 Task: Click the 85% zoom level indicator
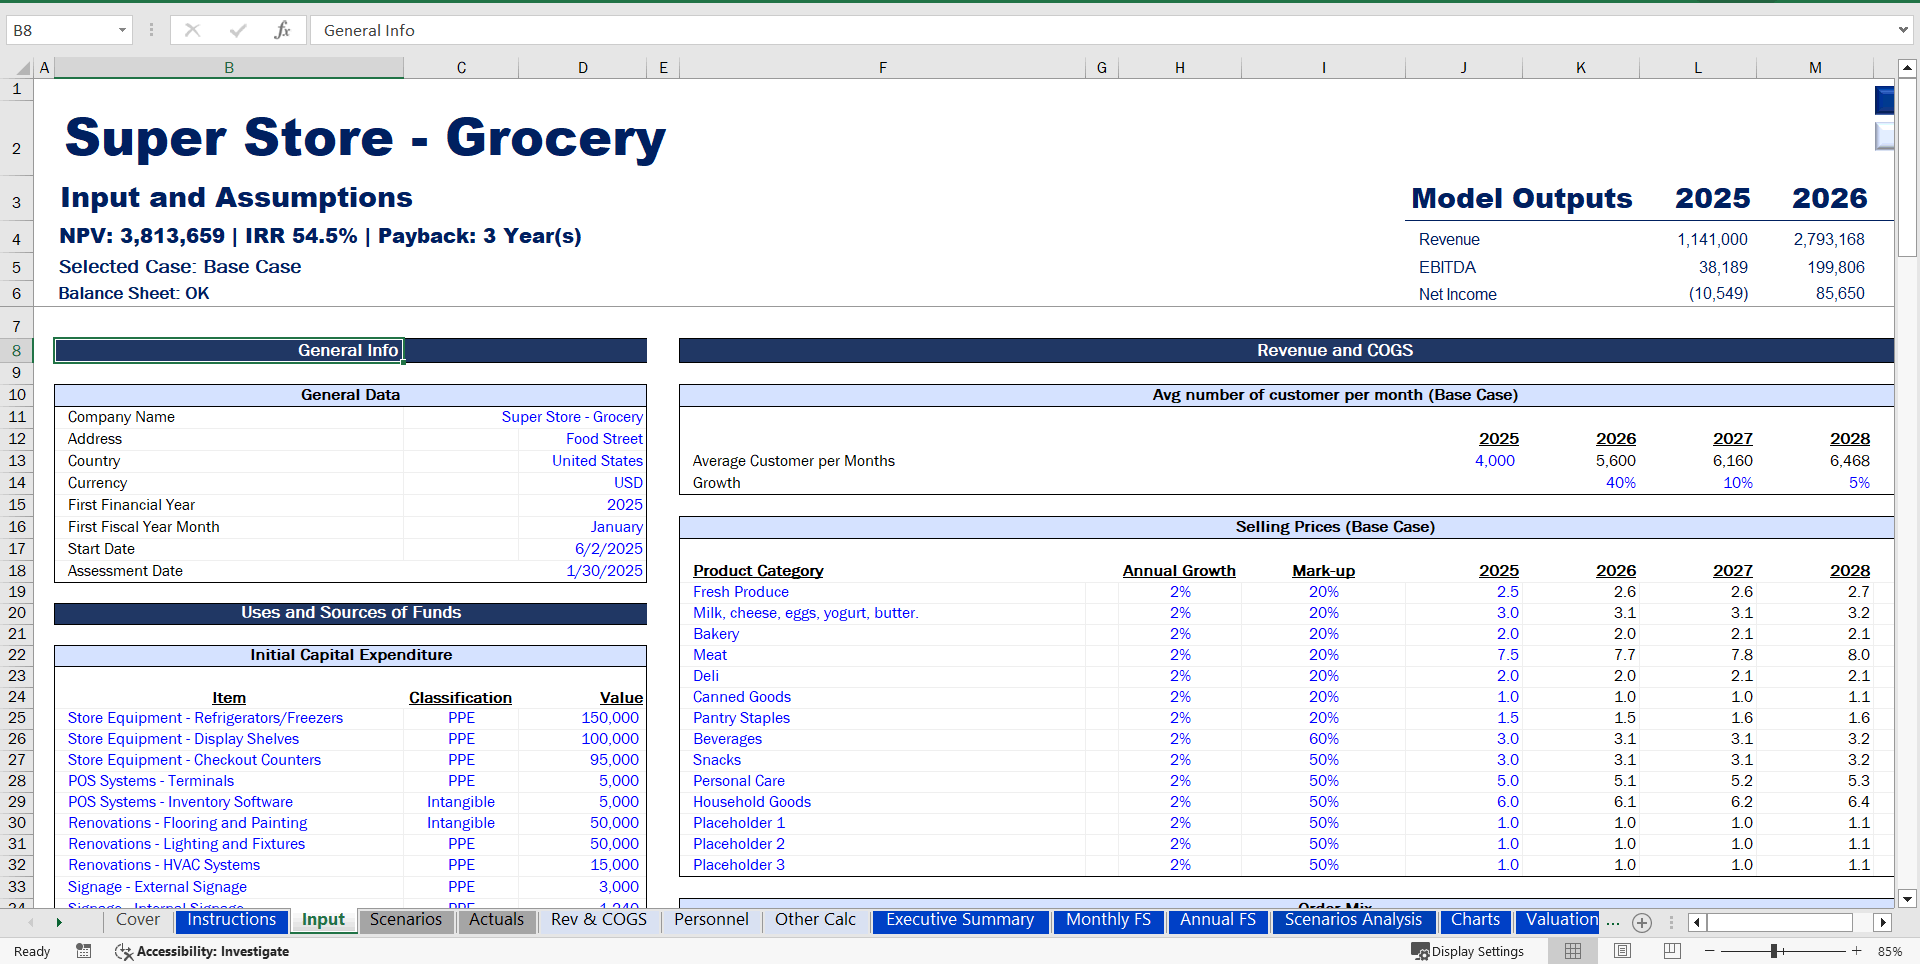tap(1890, 951)
